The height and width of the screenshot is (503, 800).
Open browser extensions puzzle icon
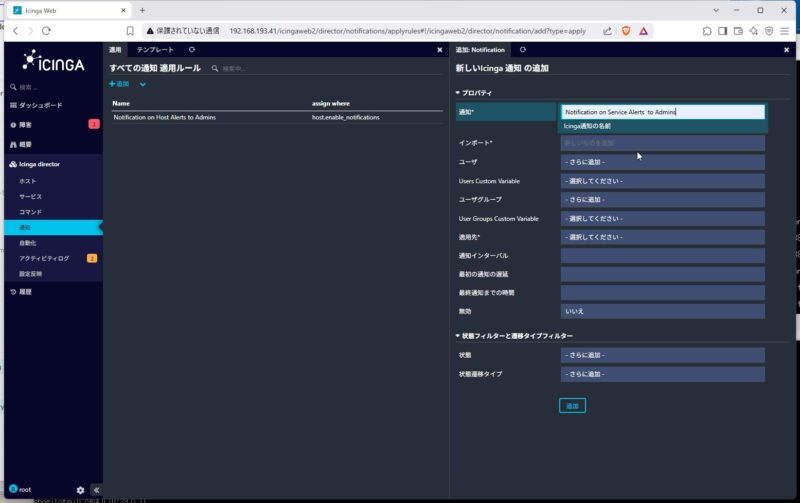click(707, 31)
